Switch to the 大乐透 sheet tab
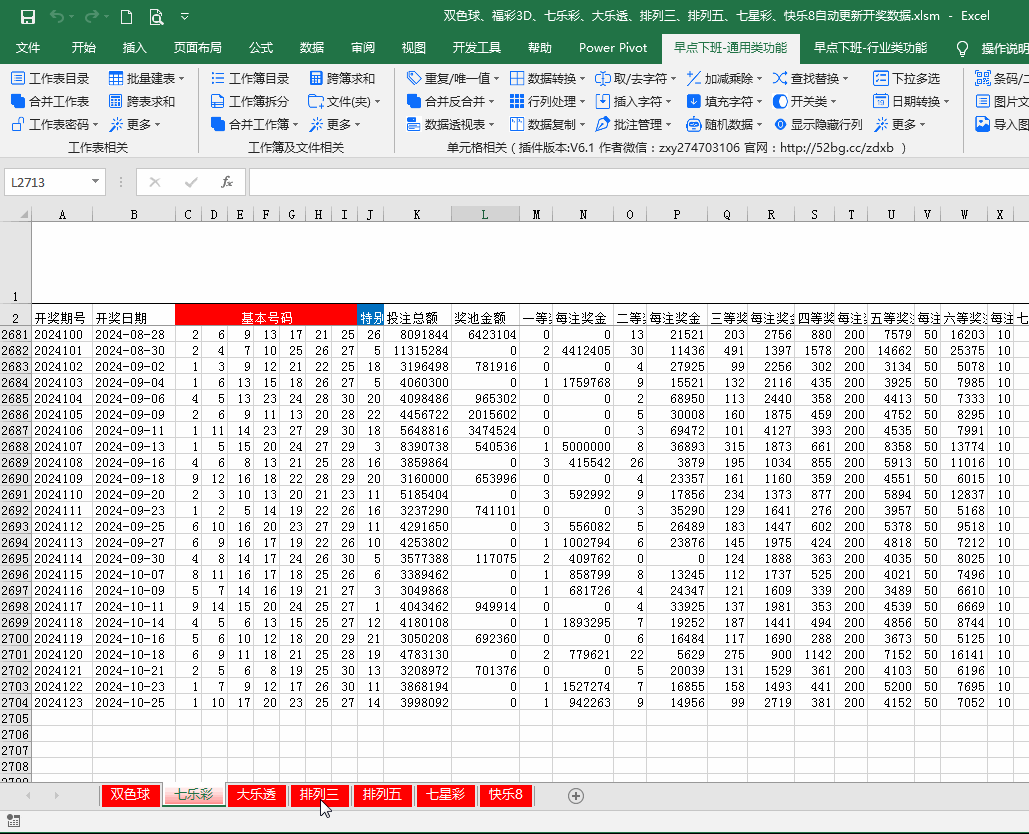 pos(257,795)
